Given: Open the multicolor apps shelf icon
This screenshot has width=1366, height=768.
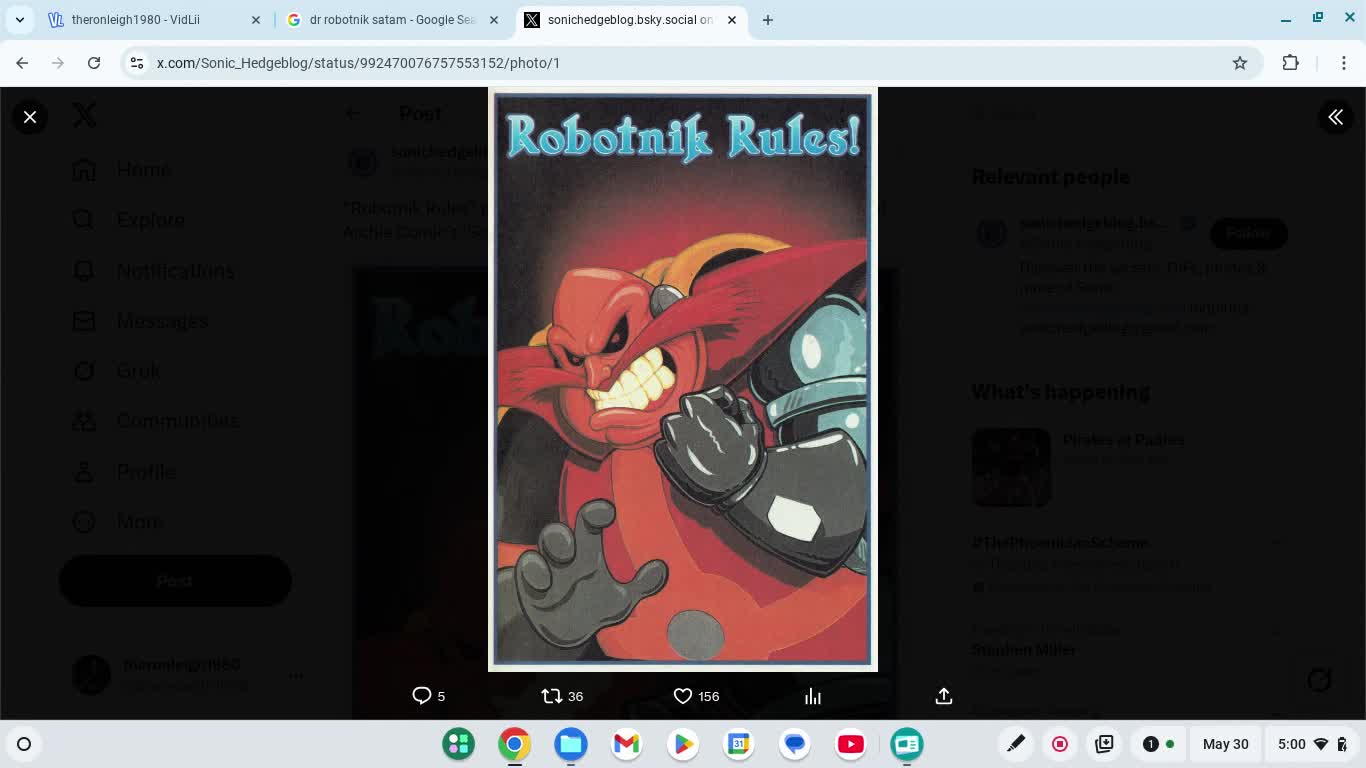Looking at the screenshot, I should pyautogui.click(x=459, y=744).
